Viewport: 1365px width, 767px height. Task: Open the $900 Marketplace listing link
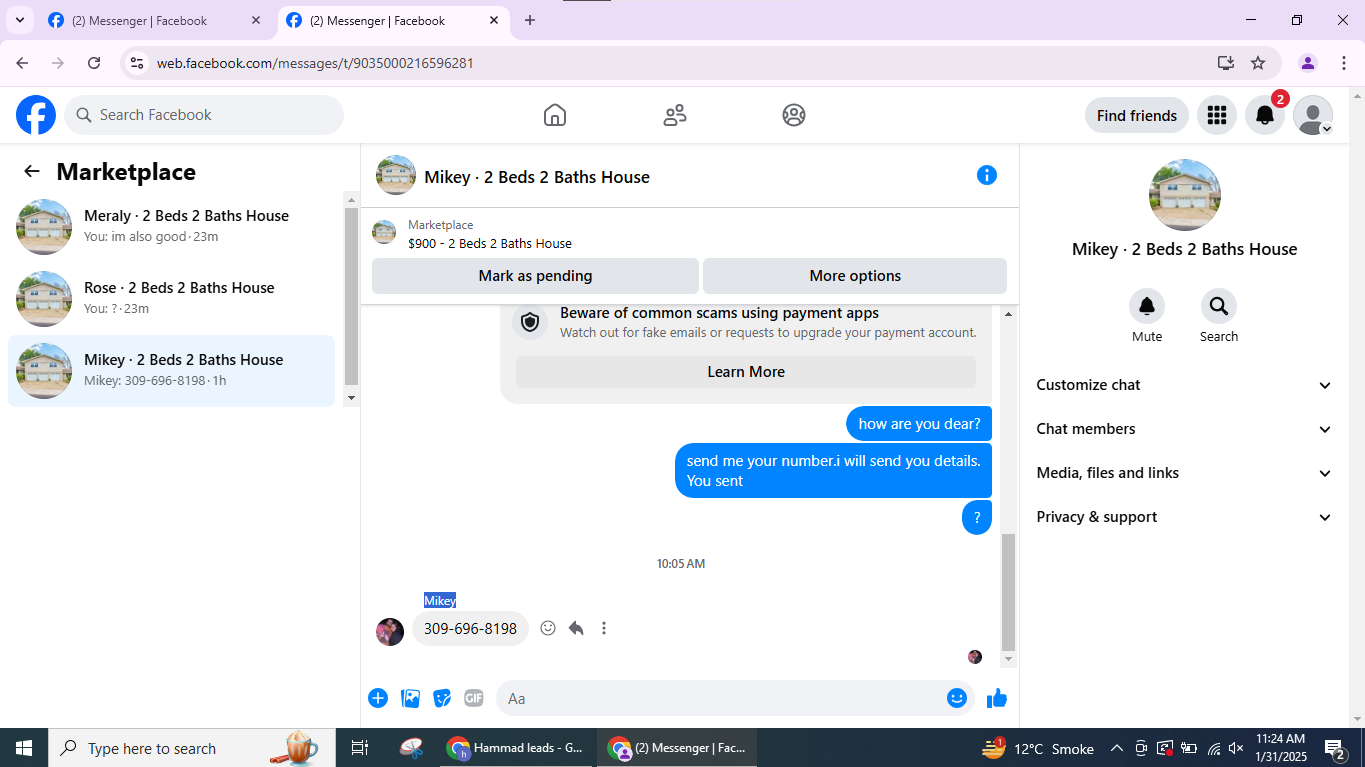[x=490, y=243]
